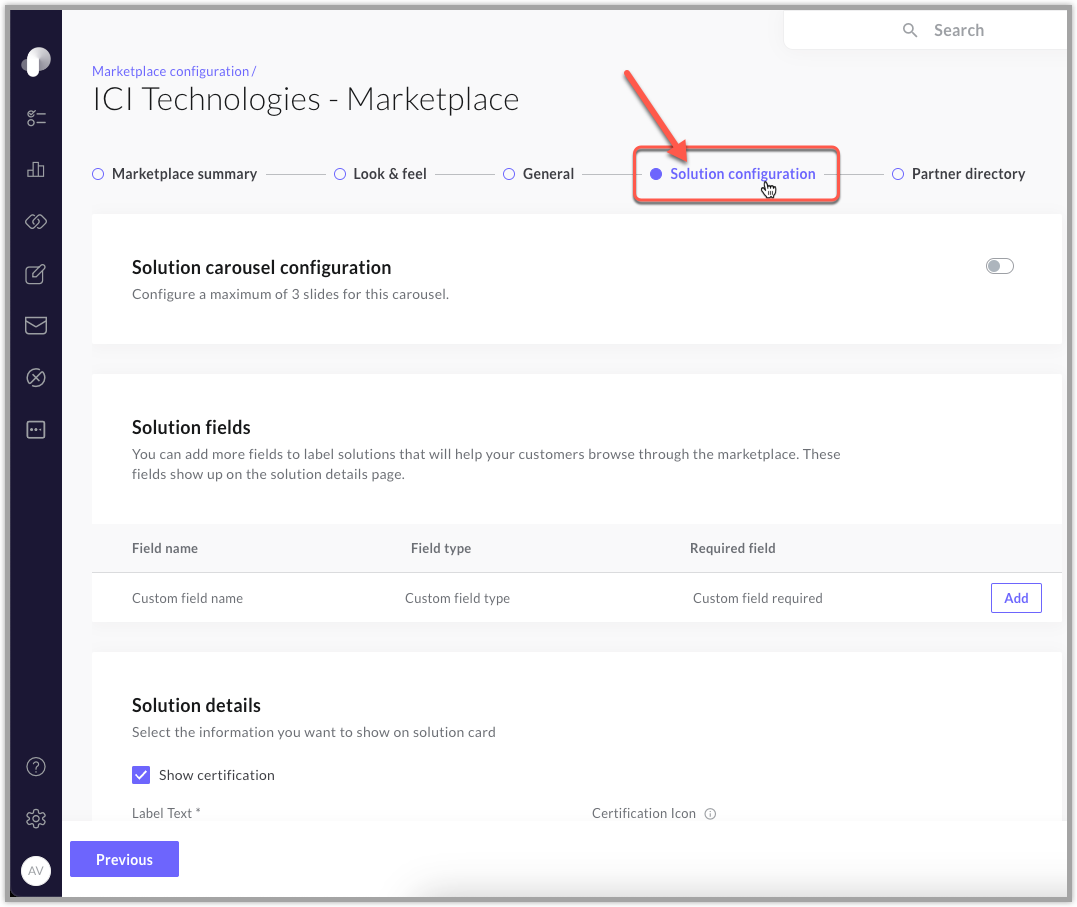Uncheck the Show certification checkbox
This screenshot has width=1077, height=907.
(141, 775)
